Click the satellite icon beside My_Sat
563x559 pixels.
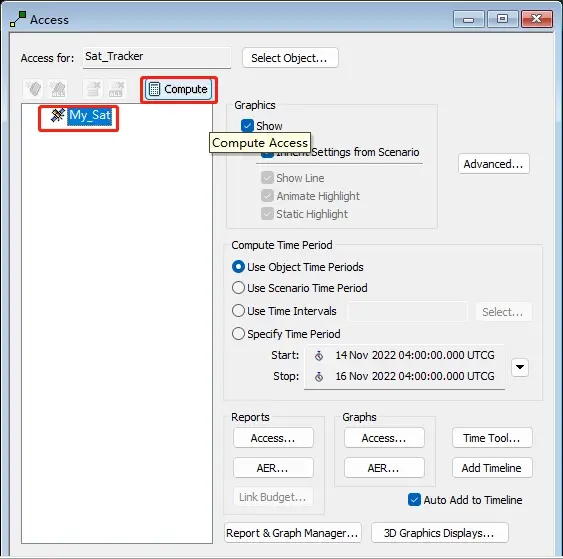(57, 115)
